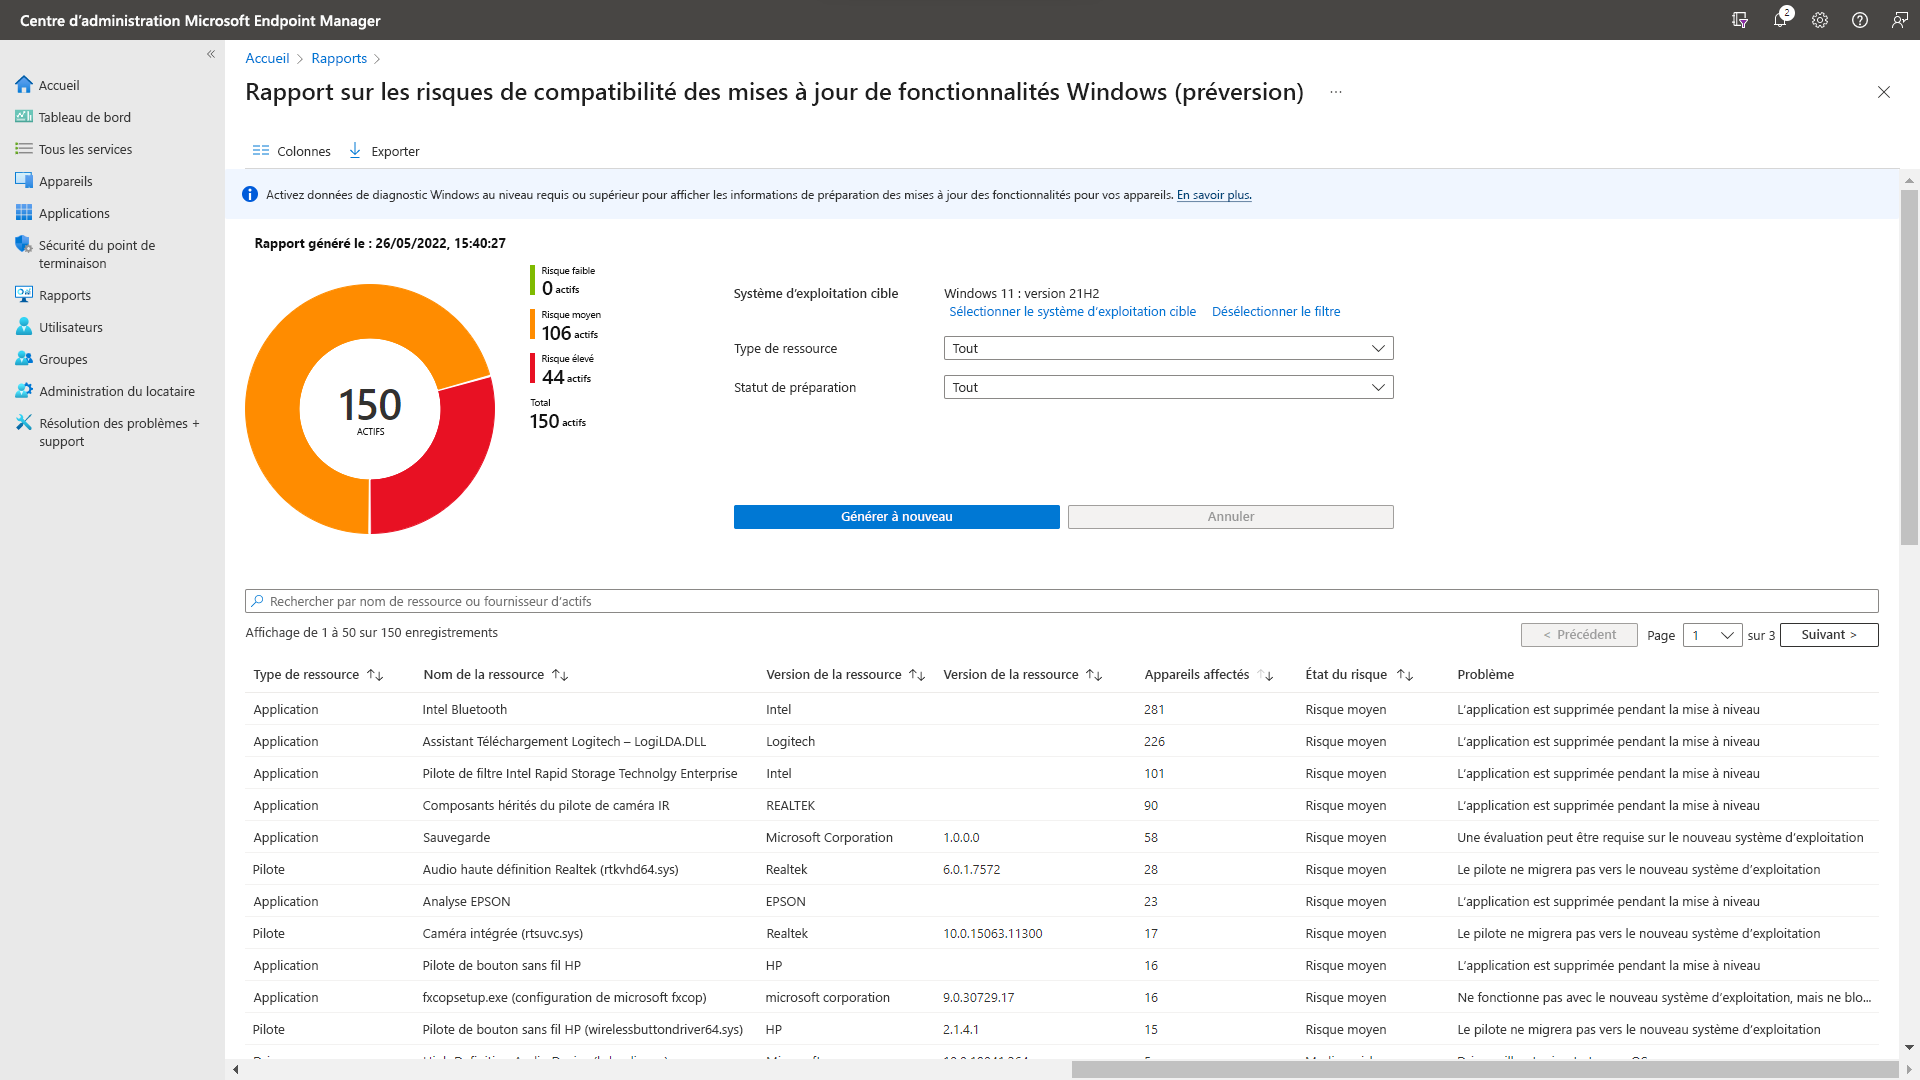1920x1080 pixels.
Task: Expand the Type de ressource dropdown
Action: [1168, 348]
